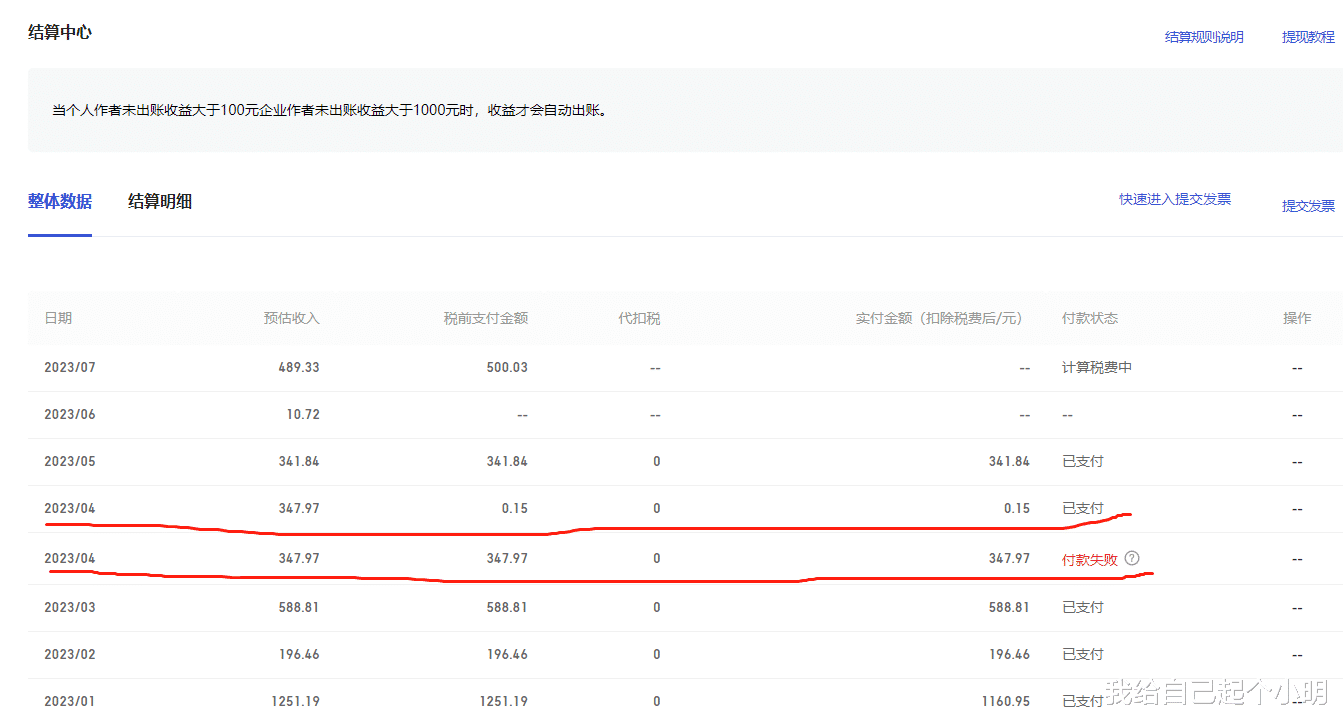Image resolution: width=1343 pixels, height=725 pixels.
Task: Open the 结算规则说明 link
Action: click(1204, 37)
